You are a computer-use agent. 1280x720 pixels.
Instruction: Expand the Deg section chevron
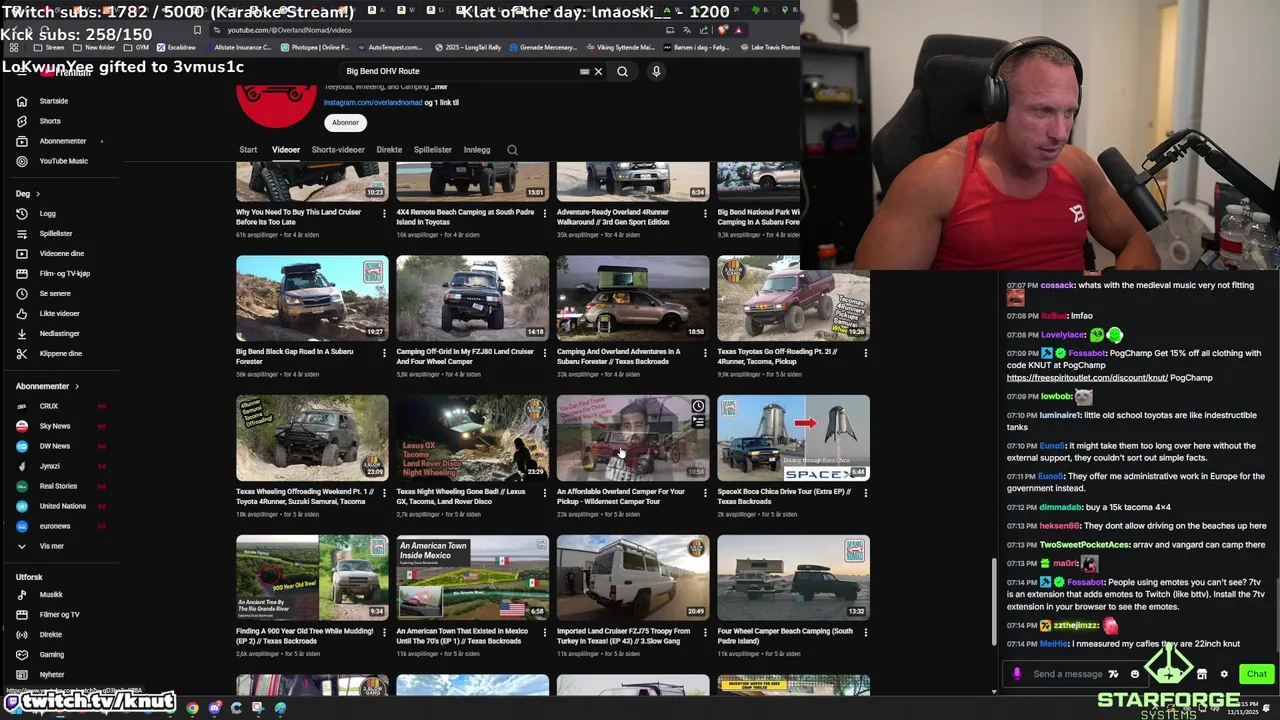point(38,194)
